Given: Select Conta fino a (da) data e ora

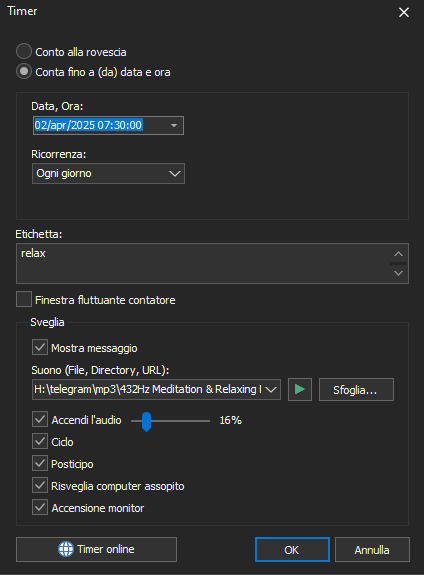Looking at the screenshot, I should pos(24,72).
